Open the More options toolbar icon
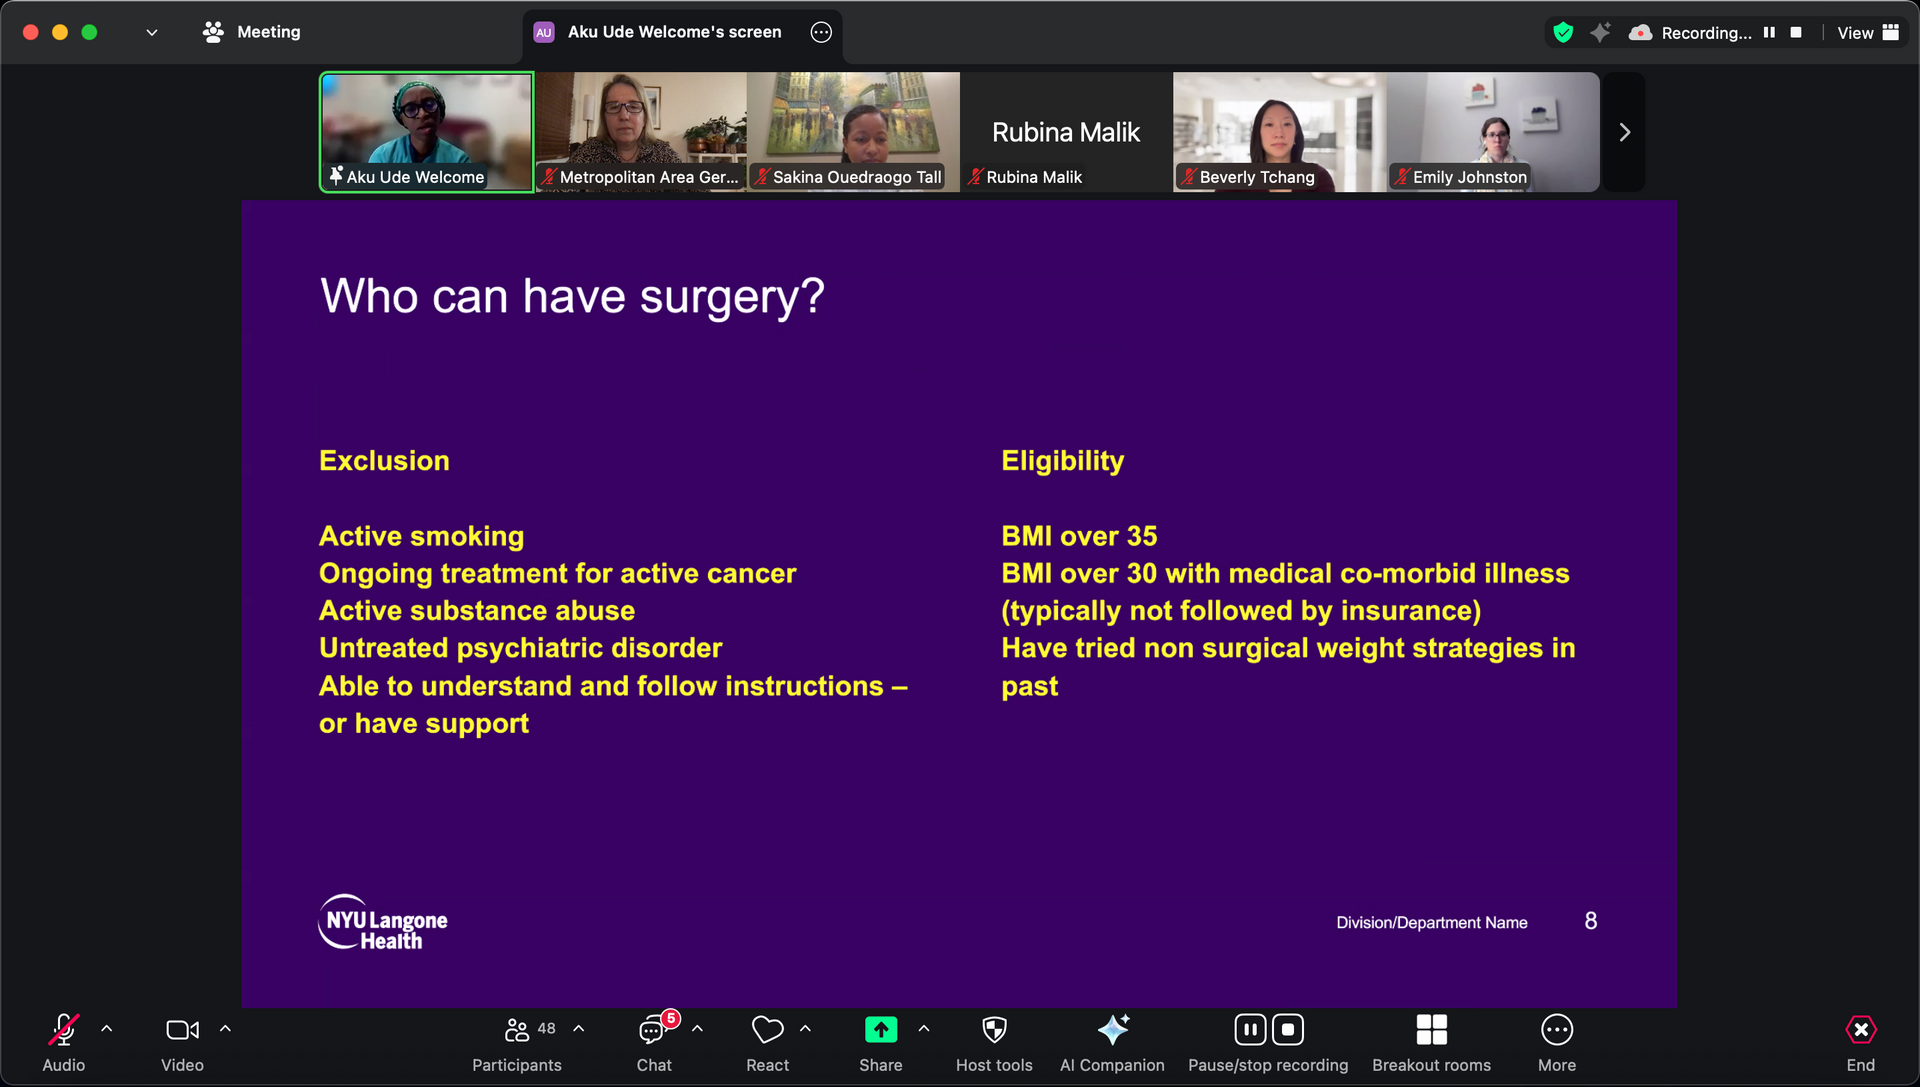The image size is (1920, 1087). pos(1556,1043)
